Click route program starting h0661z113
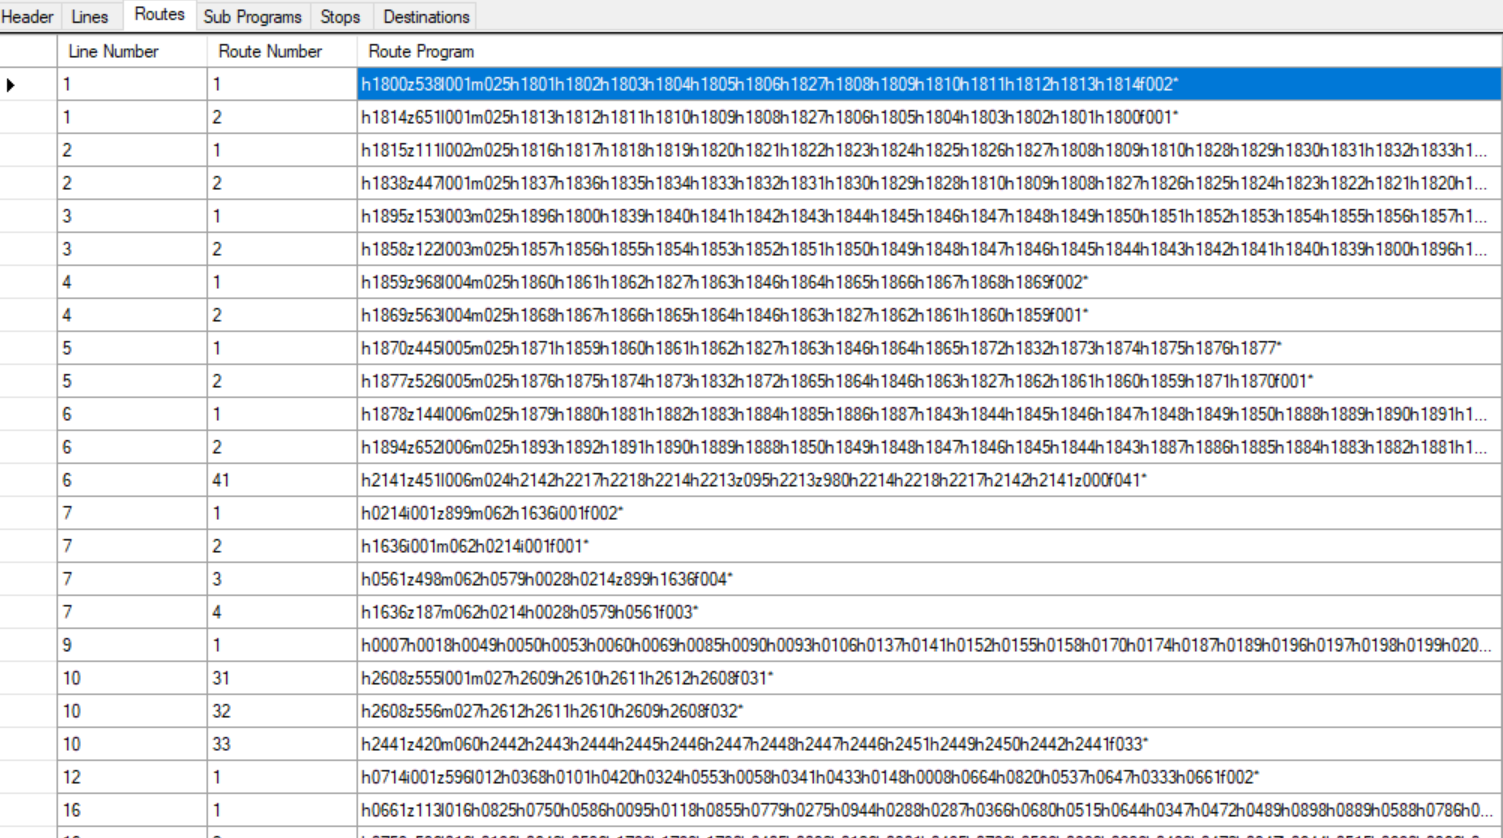The image size is (1503, 838). [x=930, y=810]
